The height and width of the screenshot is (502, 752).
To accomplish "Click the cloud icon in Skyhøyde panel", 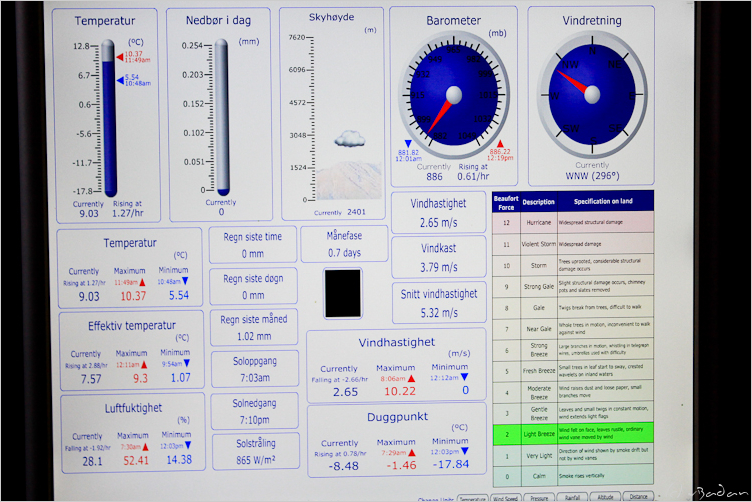I will pyautogui.click(x=349, y=137).
